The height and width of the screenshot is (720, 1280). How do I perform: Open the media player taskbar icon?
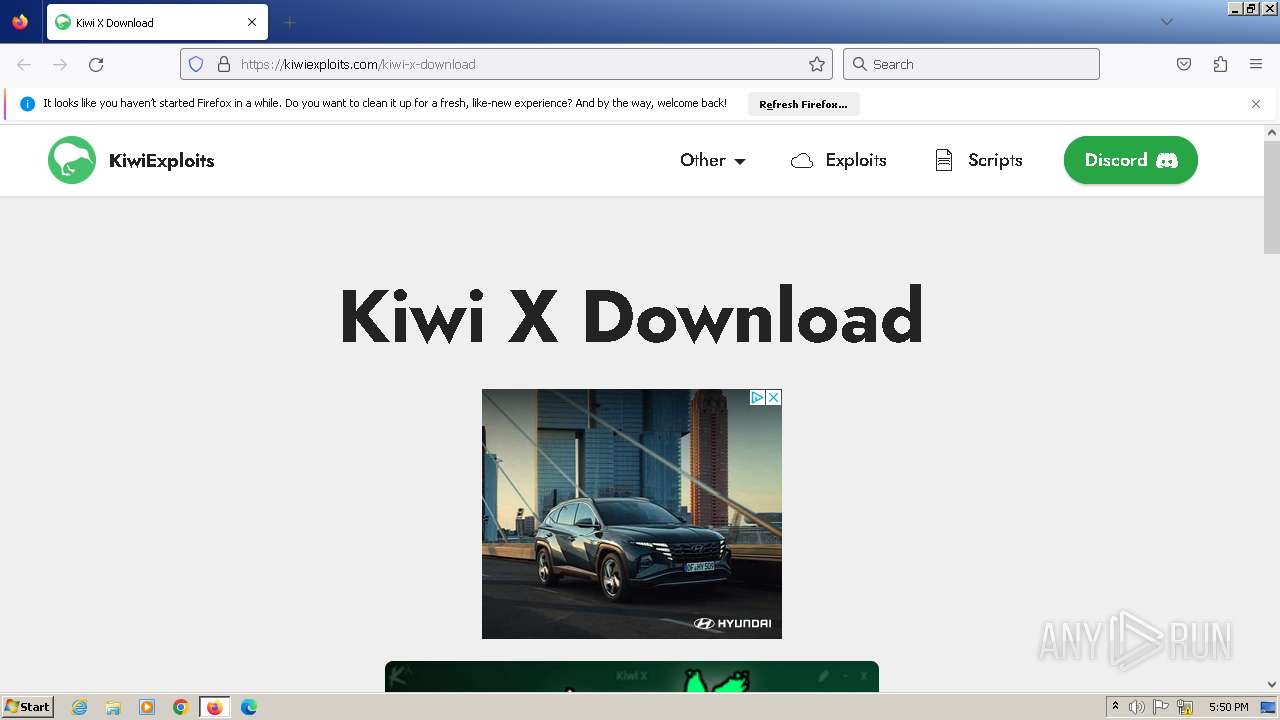(x=147, y=707)
